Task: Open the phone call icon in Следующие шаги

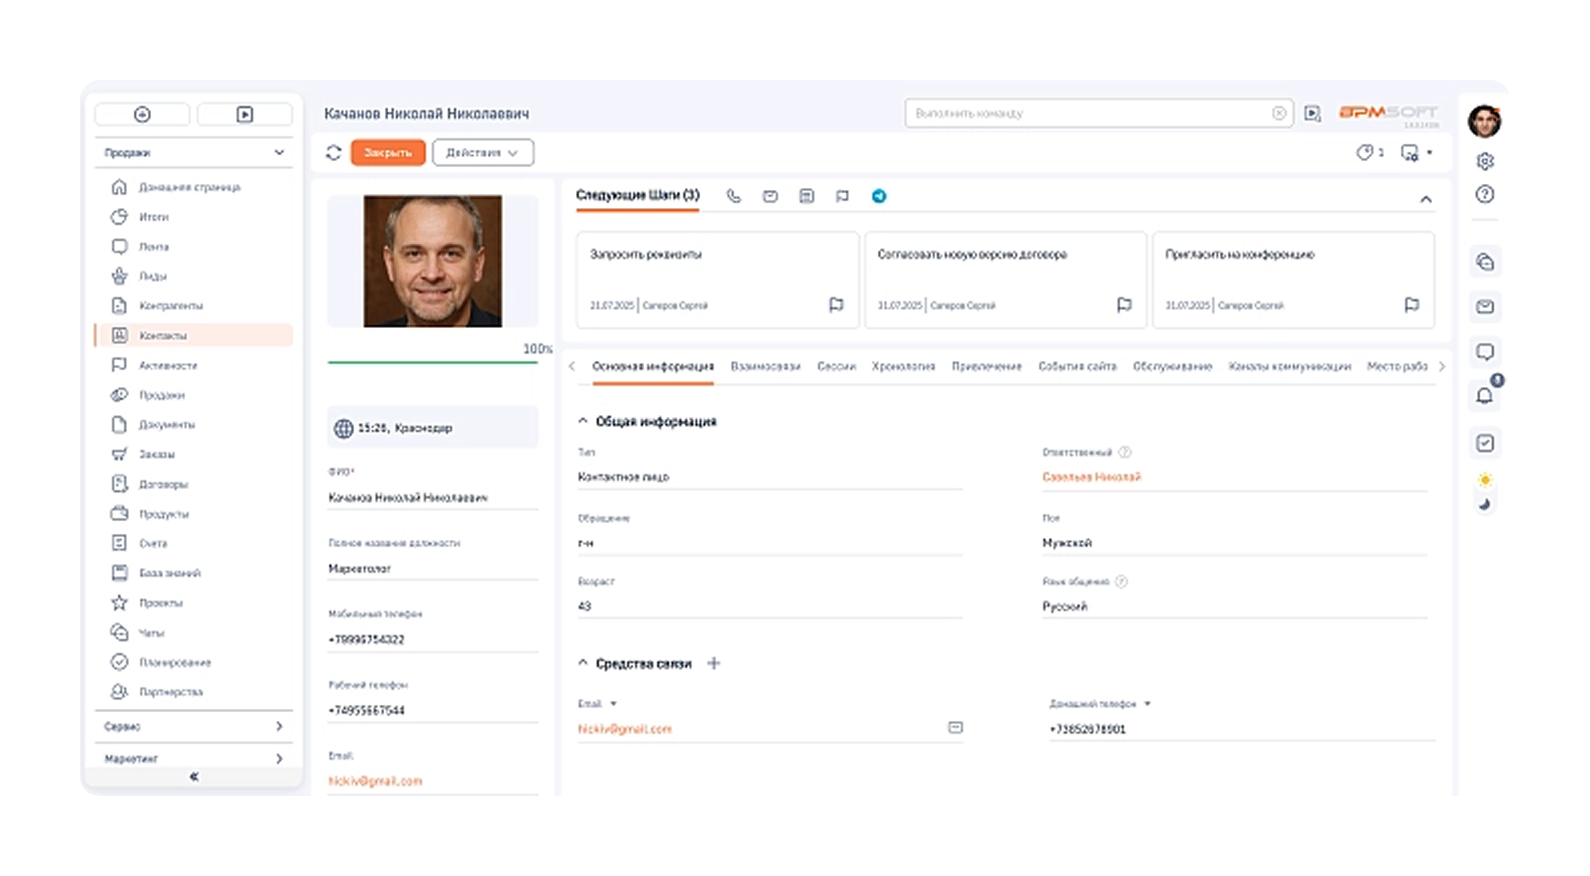Action: [x=734, y=196]
